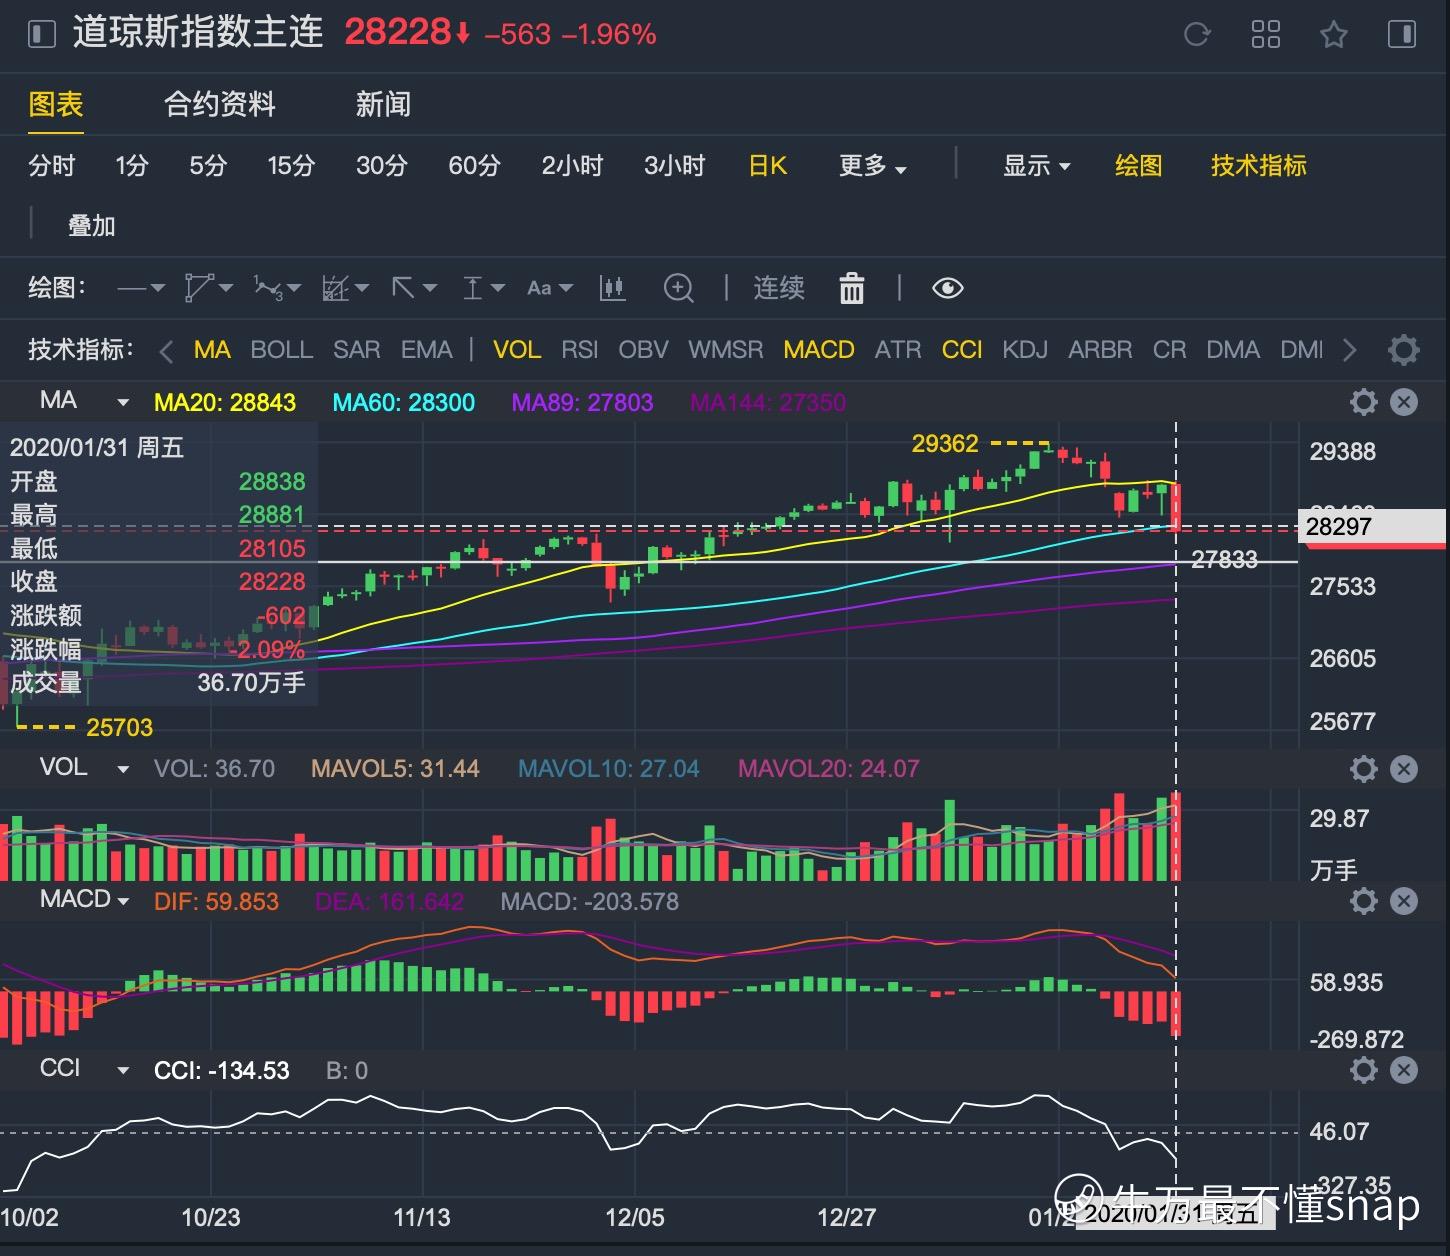Close the CCI indicator panel

pos(1404,1071)
